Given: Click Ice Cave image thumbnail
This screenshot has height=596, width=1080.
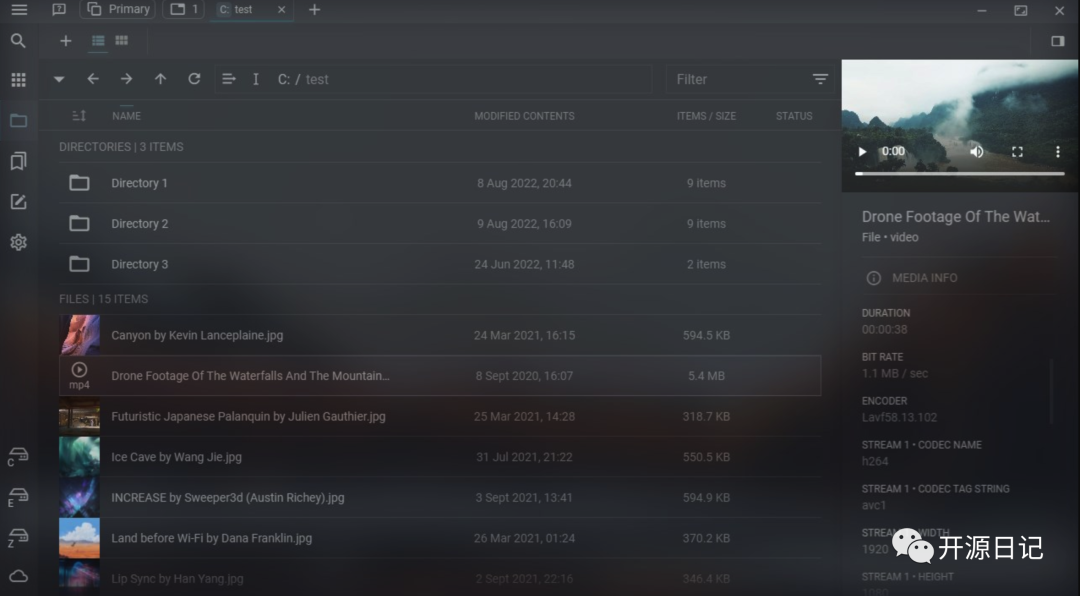Looking at the screenshot, I should coord(79,457).
